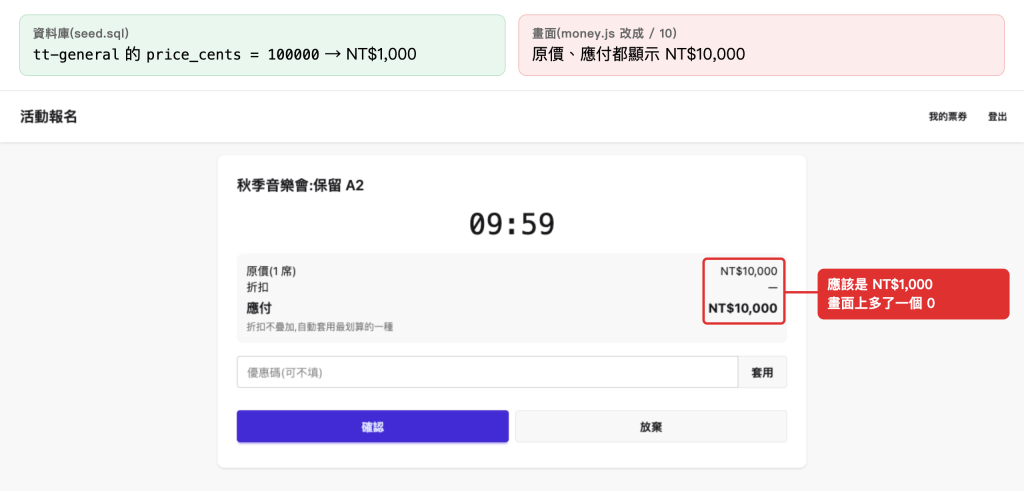Click the 原價、應付都顯示 NT$10,000 line
This screenshot has height=491, width=1024.
point(638,54)
